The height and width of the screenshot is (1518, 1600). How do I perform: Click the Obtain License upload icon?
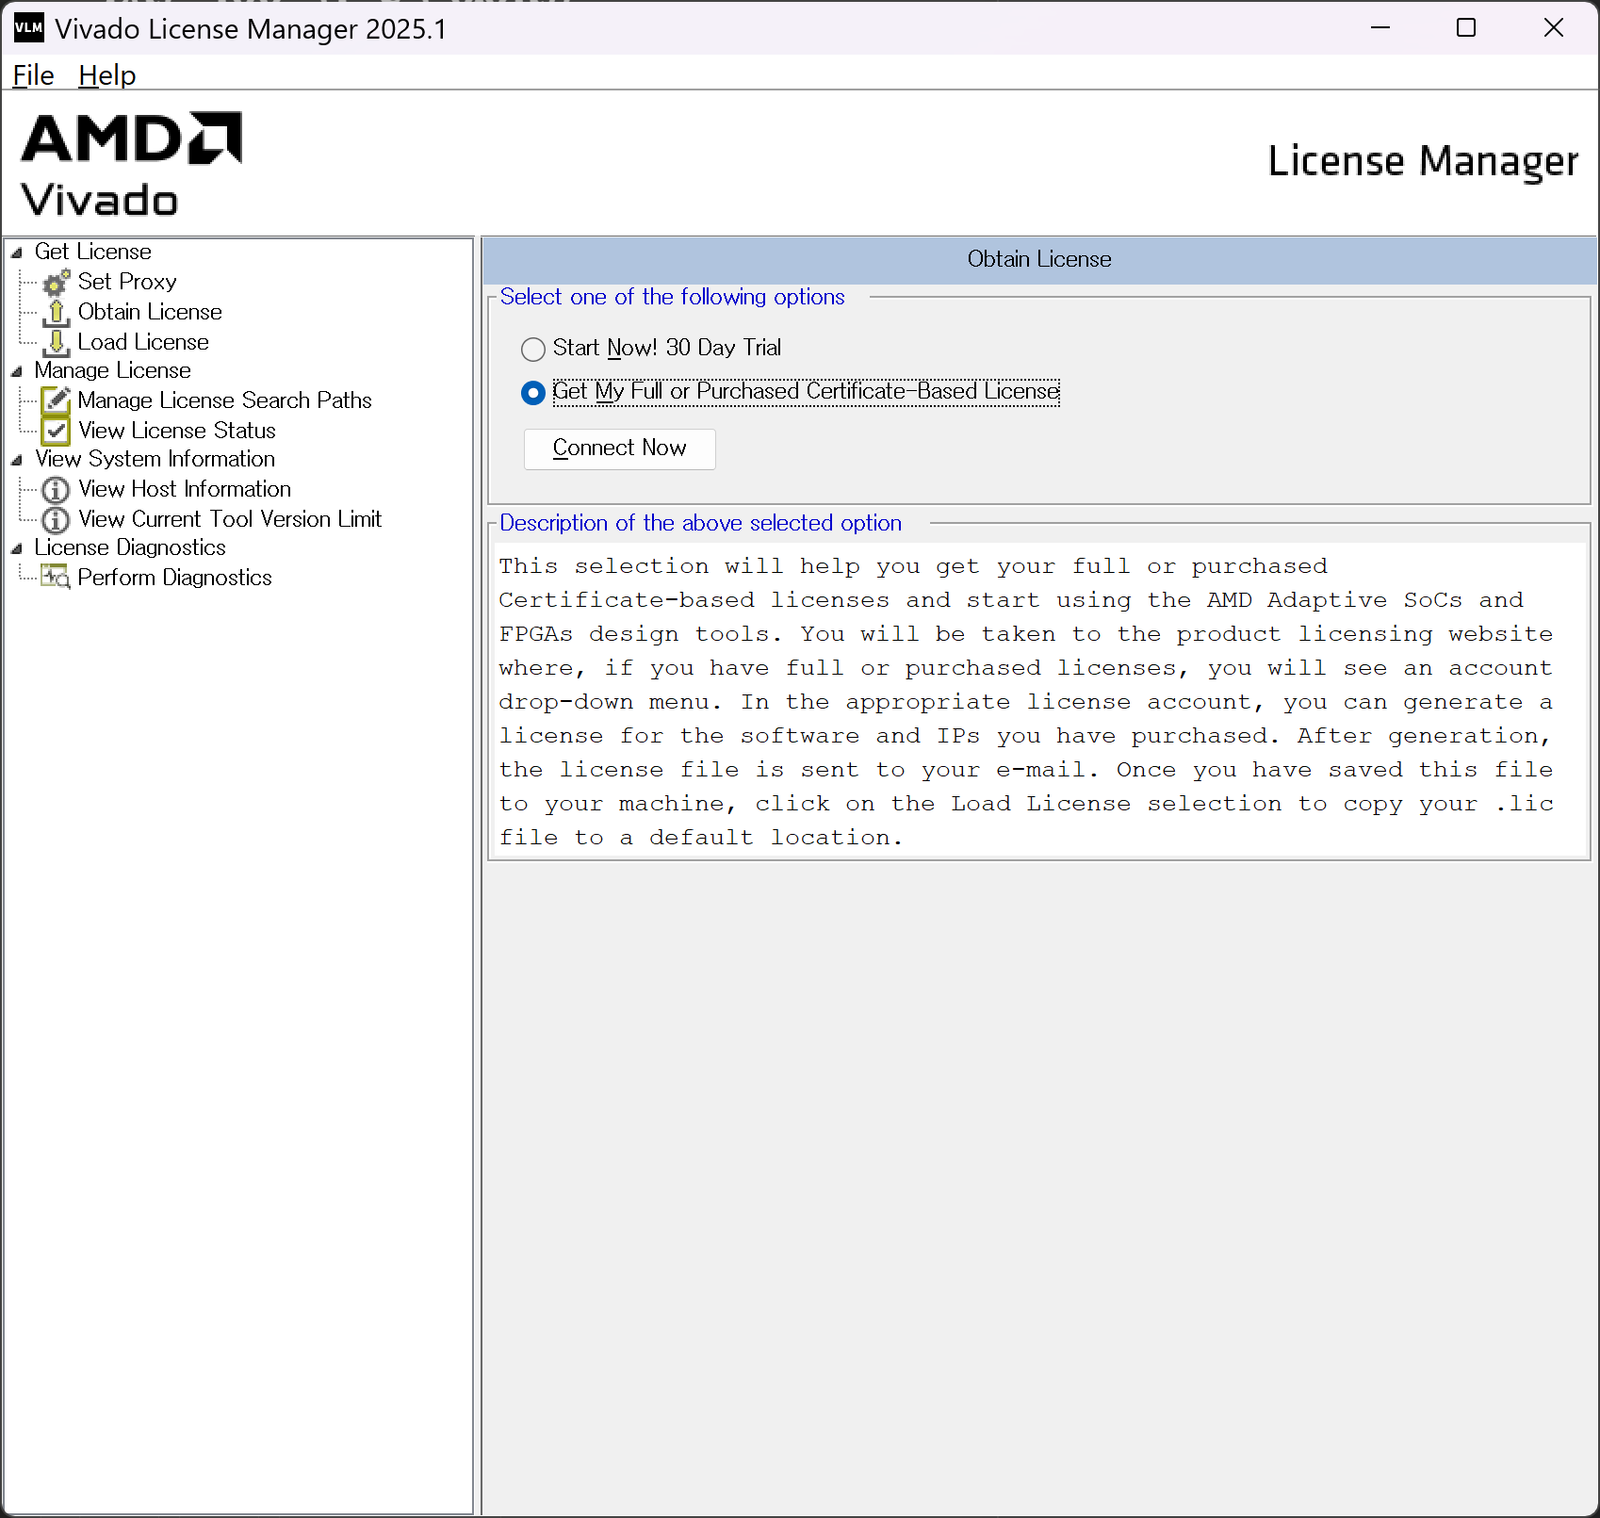[x=56, y=313]
